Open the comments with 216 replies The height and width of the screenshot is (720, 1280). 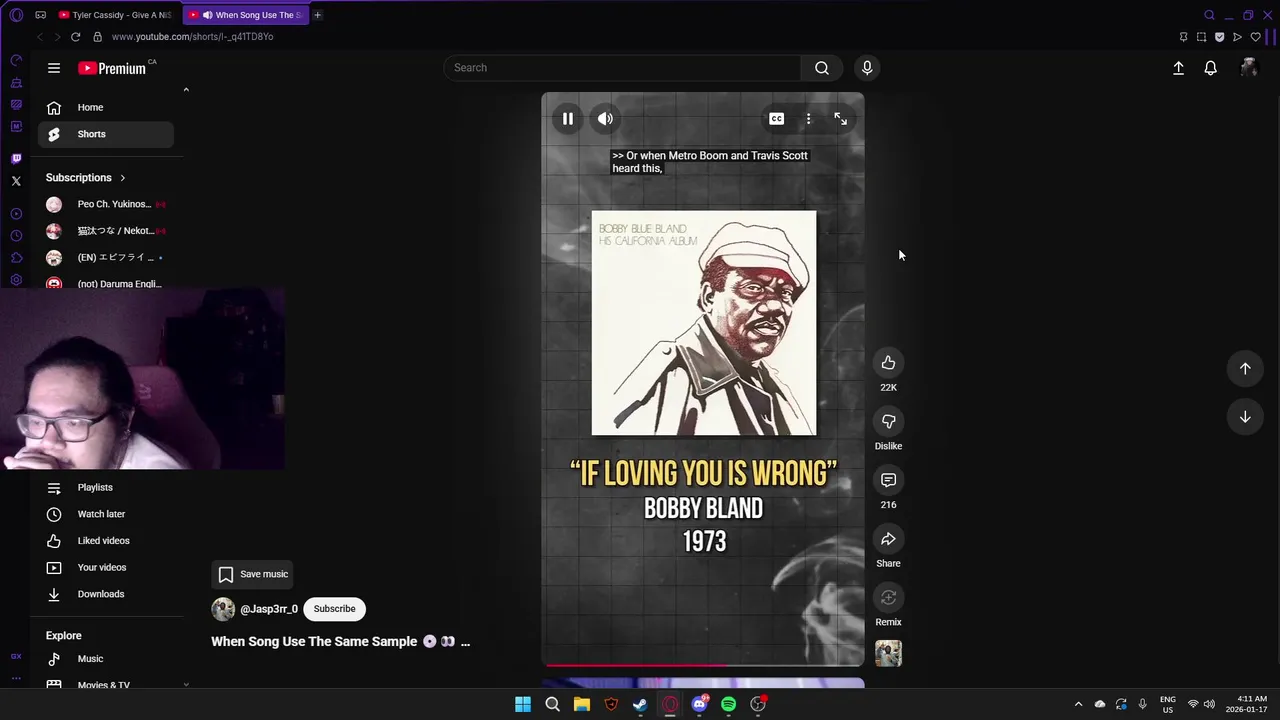[x=888, y=480]
